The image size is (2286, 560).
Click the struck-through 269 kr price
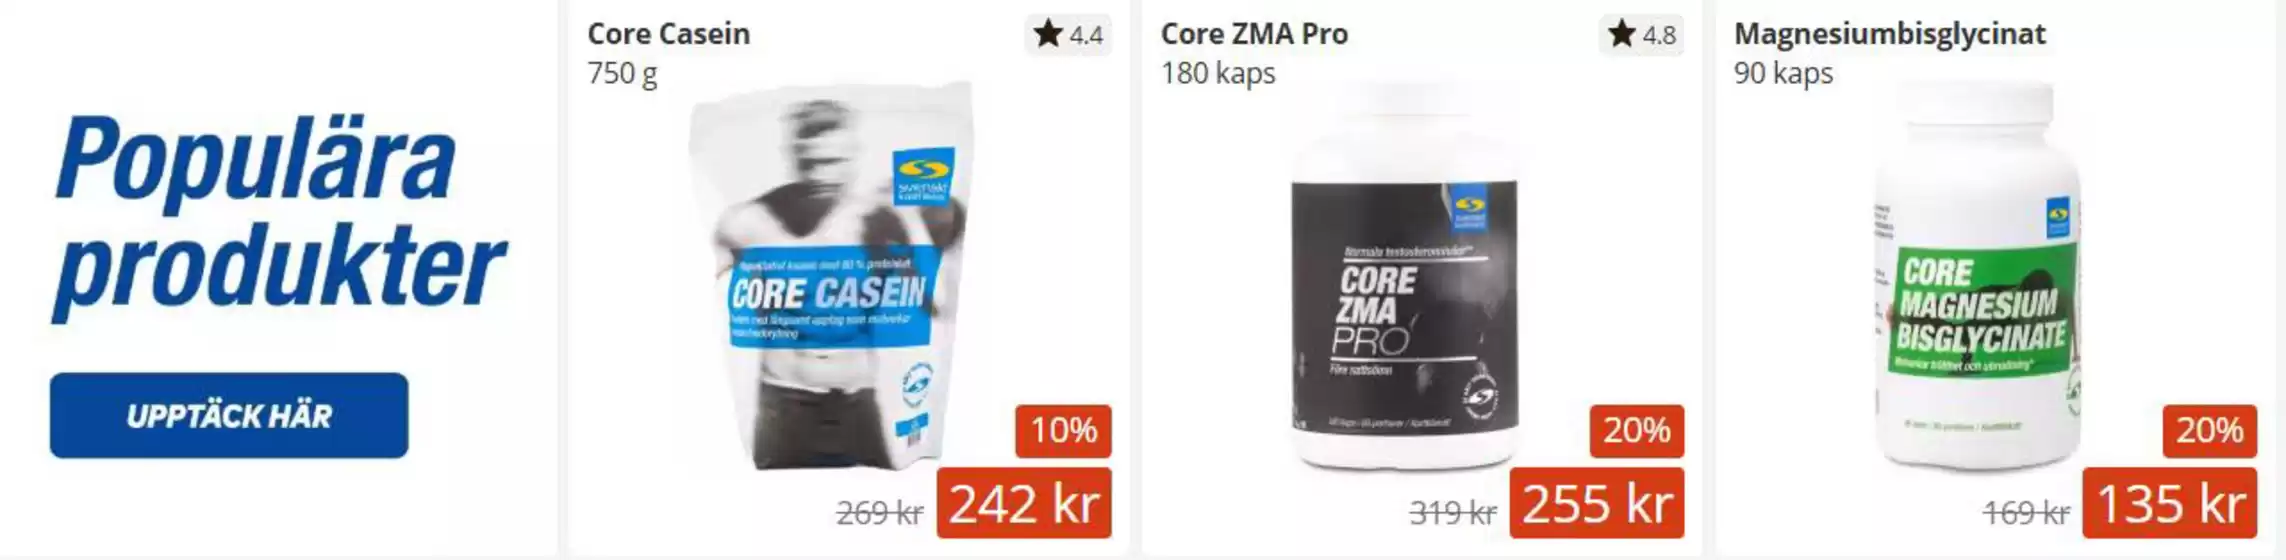(x=879, y=513)
